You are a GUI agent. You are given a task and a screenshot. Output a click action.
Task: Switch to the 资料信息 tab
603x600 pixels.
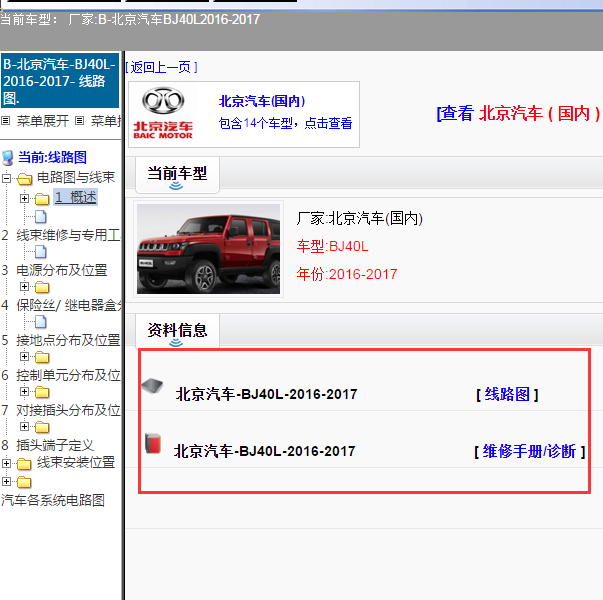click(x=177, y=332)
